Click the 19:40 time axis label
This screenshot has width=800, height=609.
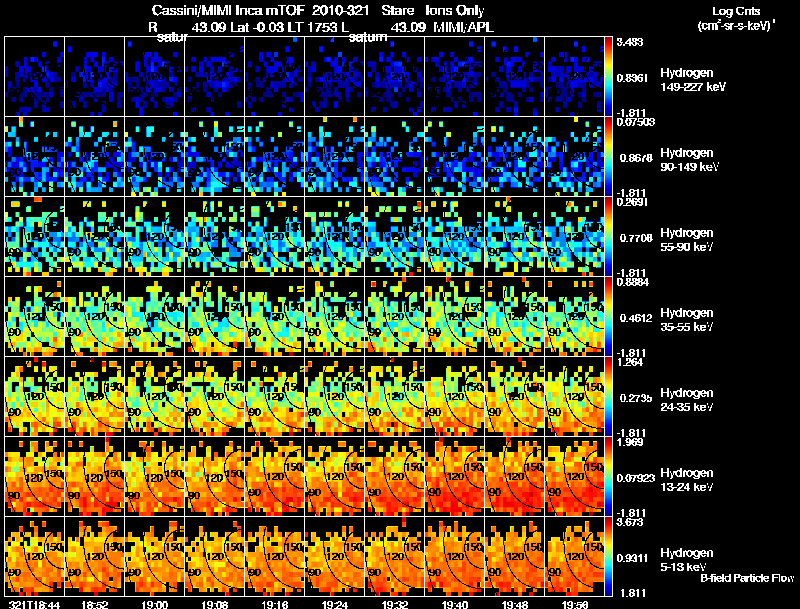pos(455,604)
